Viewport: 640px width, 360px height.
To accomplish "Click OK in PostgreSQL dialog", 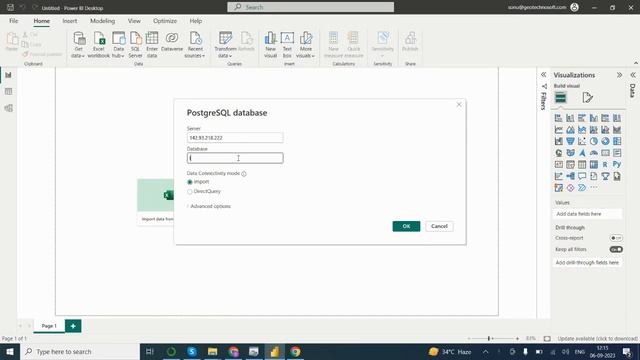I will [406, 226].
